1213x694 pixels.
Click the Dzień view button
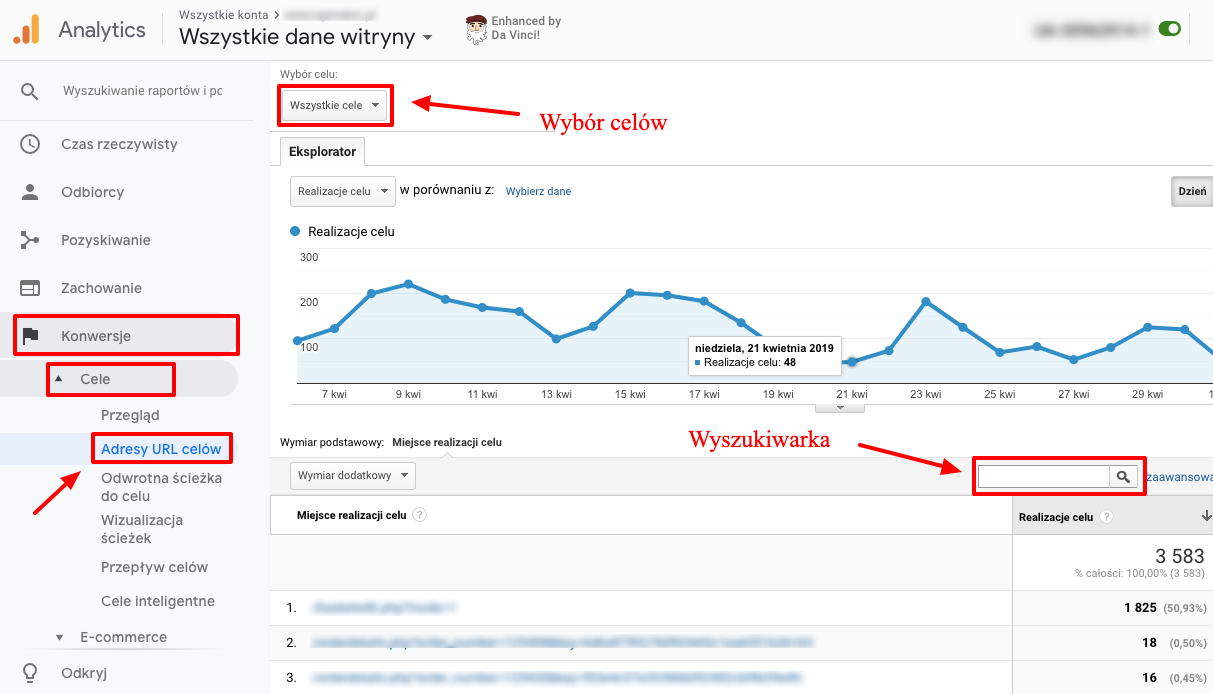coord(1191,191)
